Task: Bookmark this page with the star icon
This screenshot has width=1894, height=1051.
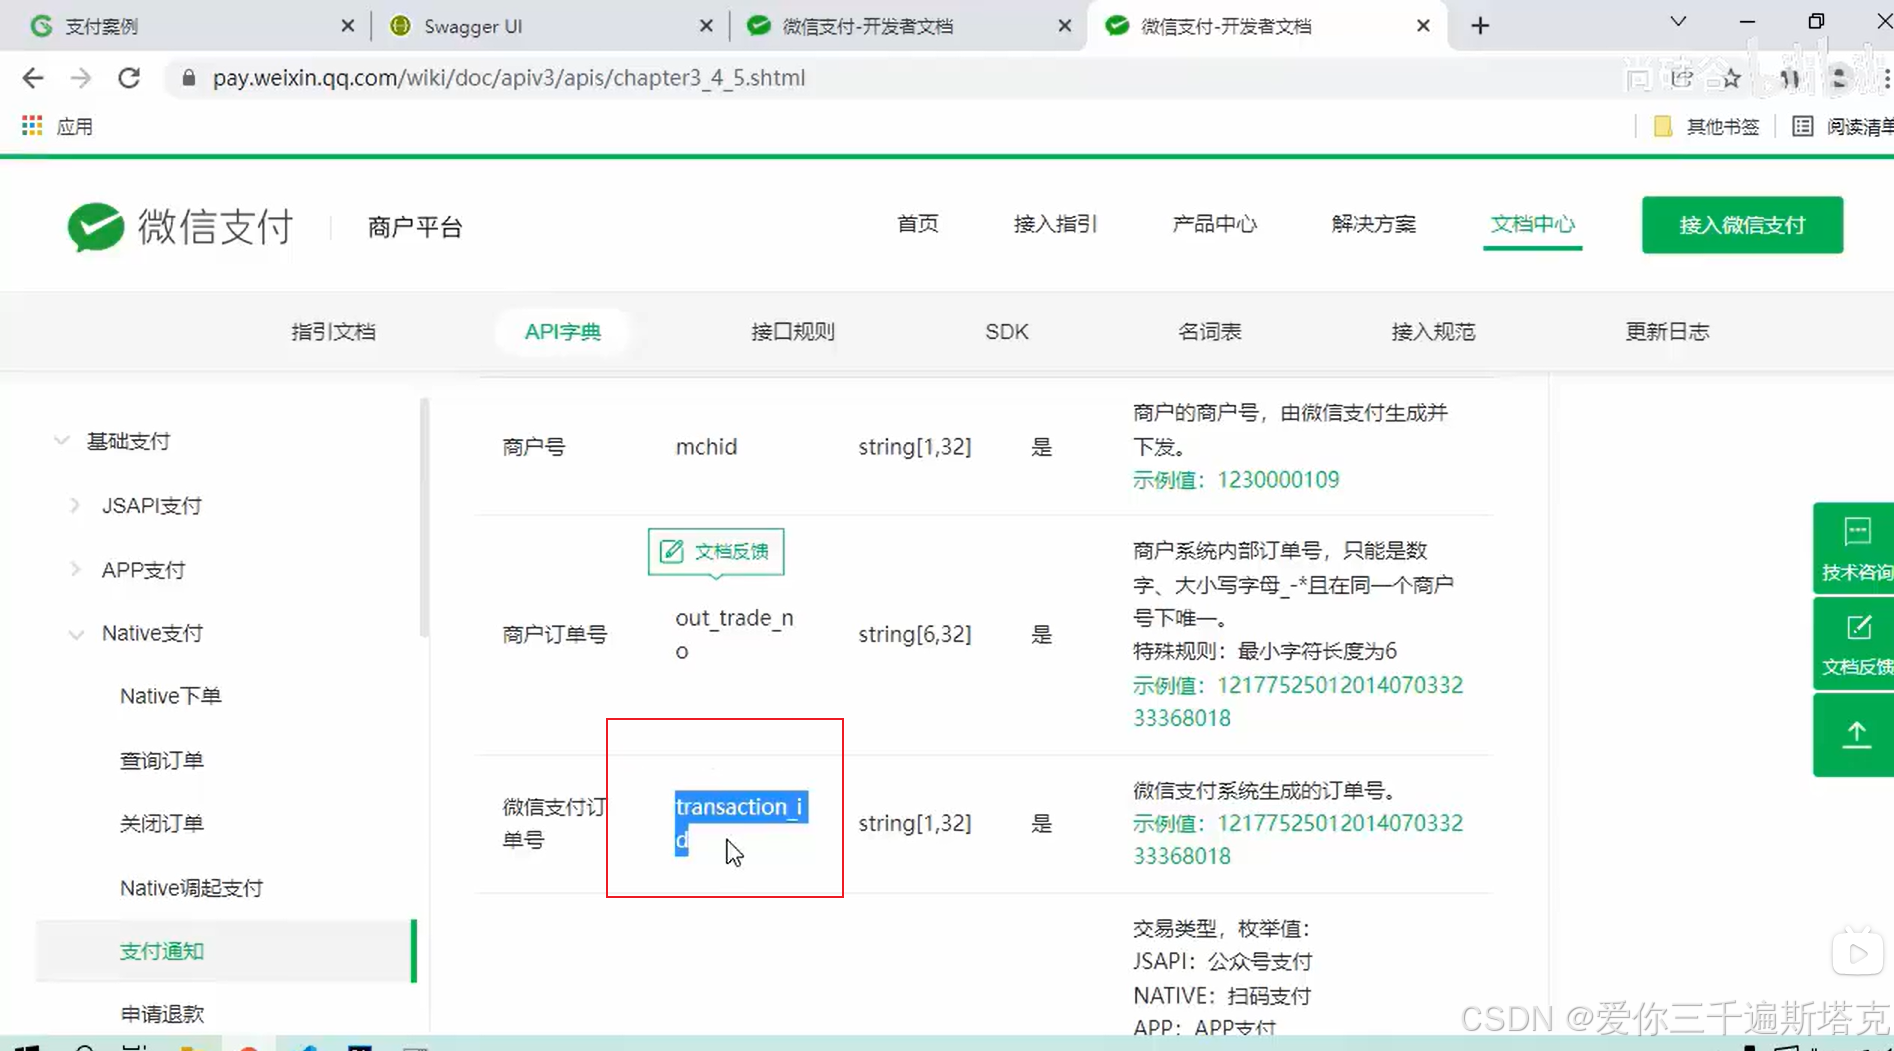Action: tap(1731, 78)
